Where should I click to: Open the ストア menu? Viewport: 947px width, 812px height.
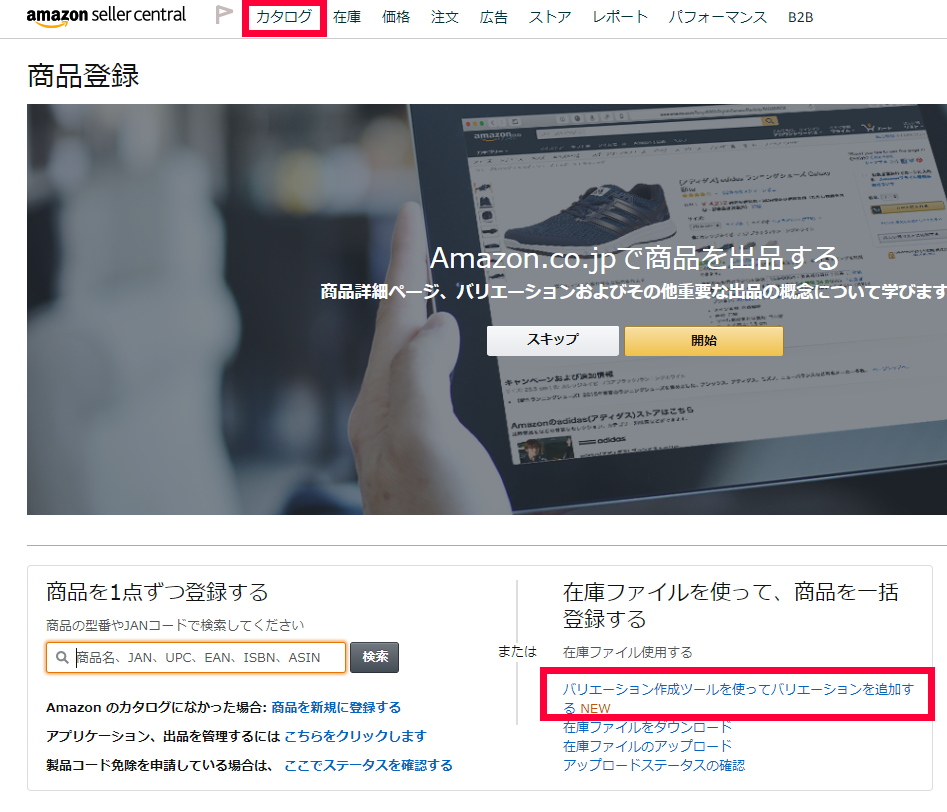[550, 17]
